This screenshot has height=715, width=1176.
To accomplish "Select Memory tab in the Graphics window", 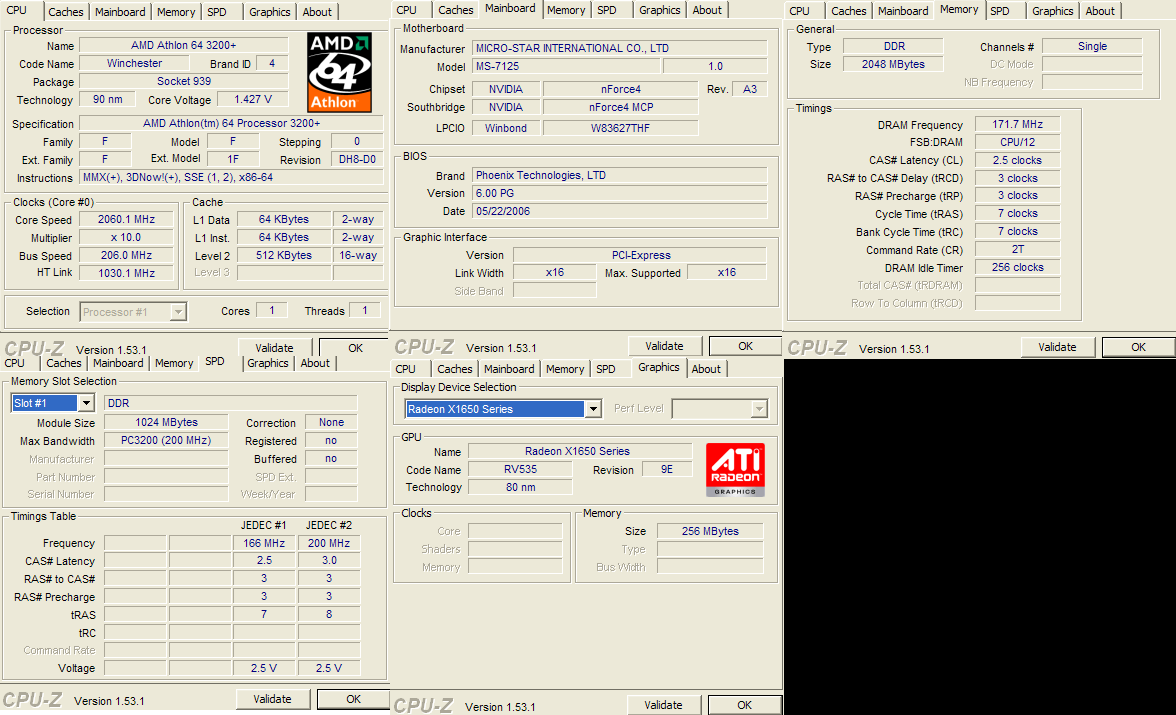I will (565, 369).
